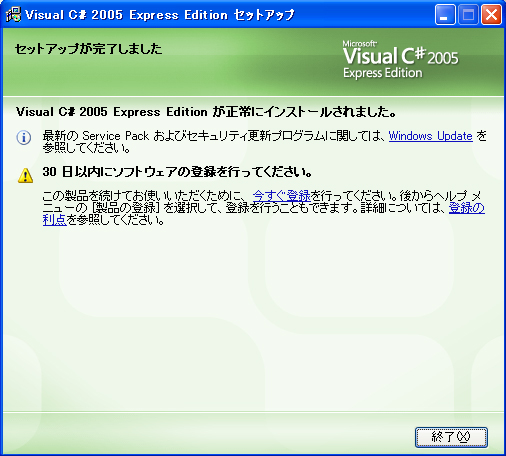Click the セットアップが完了しました header text
Screen dimensions: 506x456
coord(88,49)
